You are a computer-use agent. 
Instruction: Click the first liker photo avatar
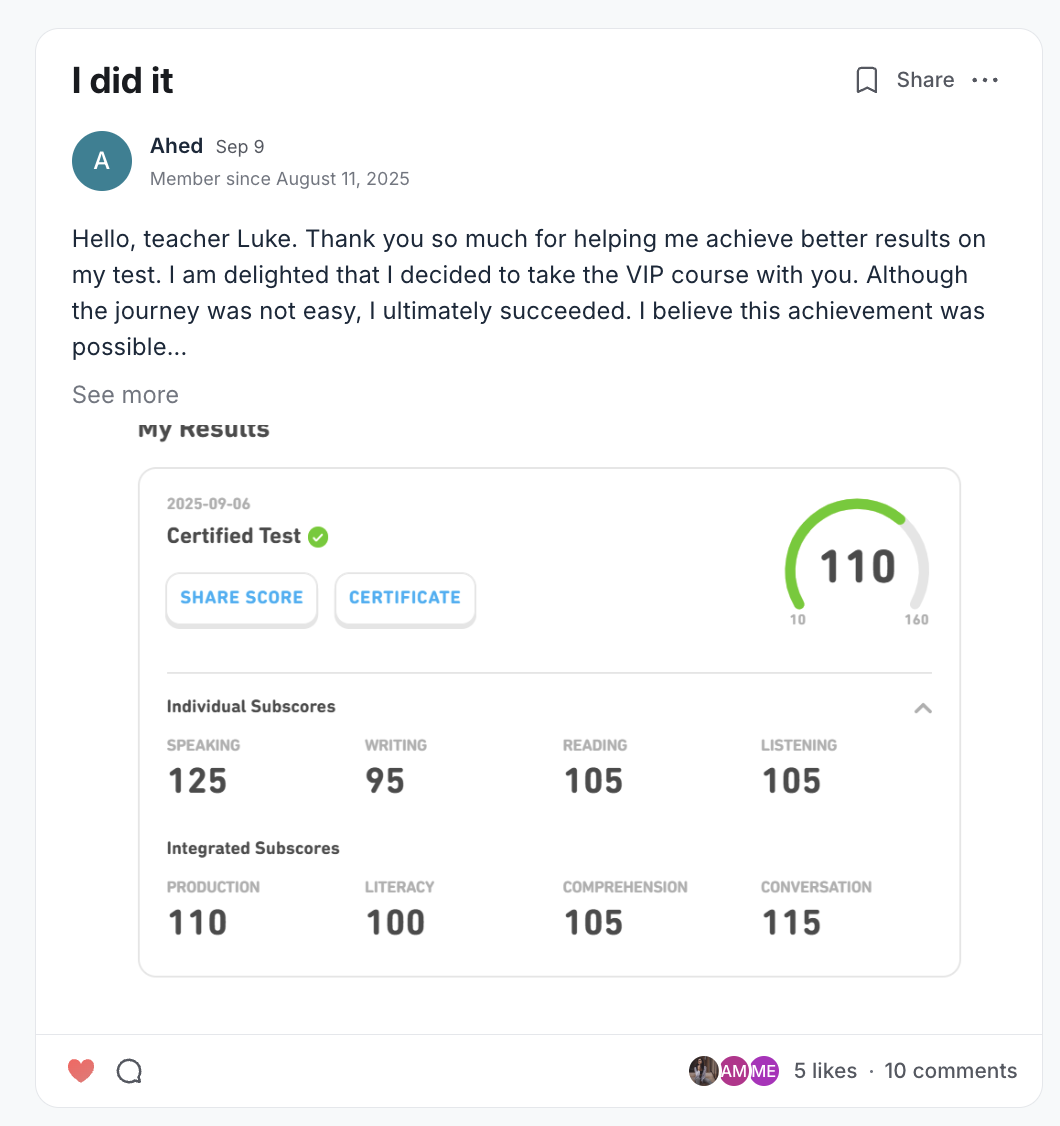(x=704, y=1071)
